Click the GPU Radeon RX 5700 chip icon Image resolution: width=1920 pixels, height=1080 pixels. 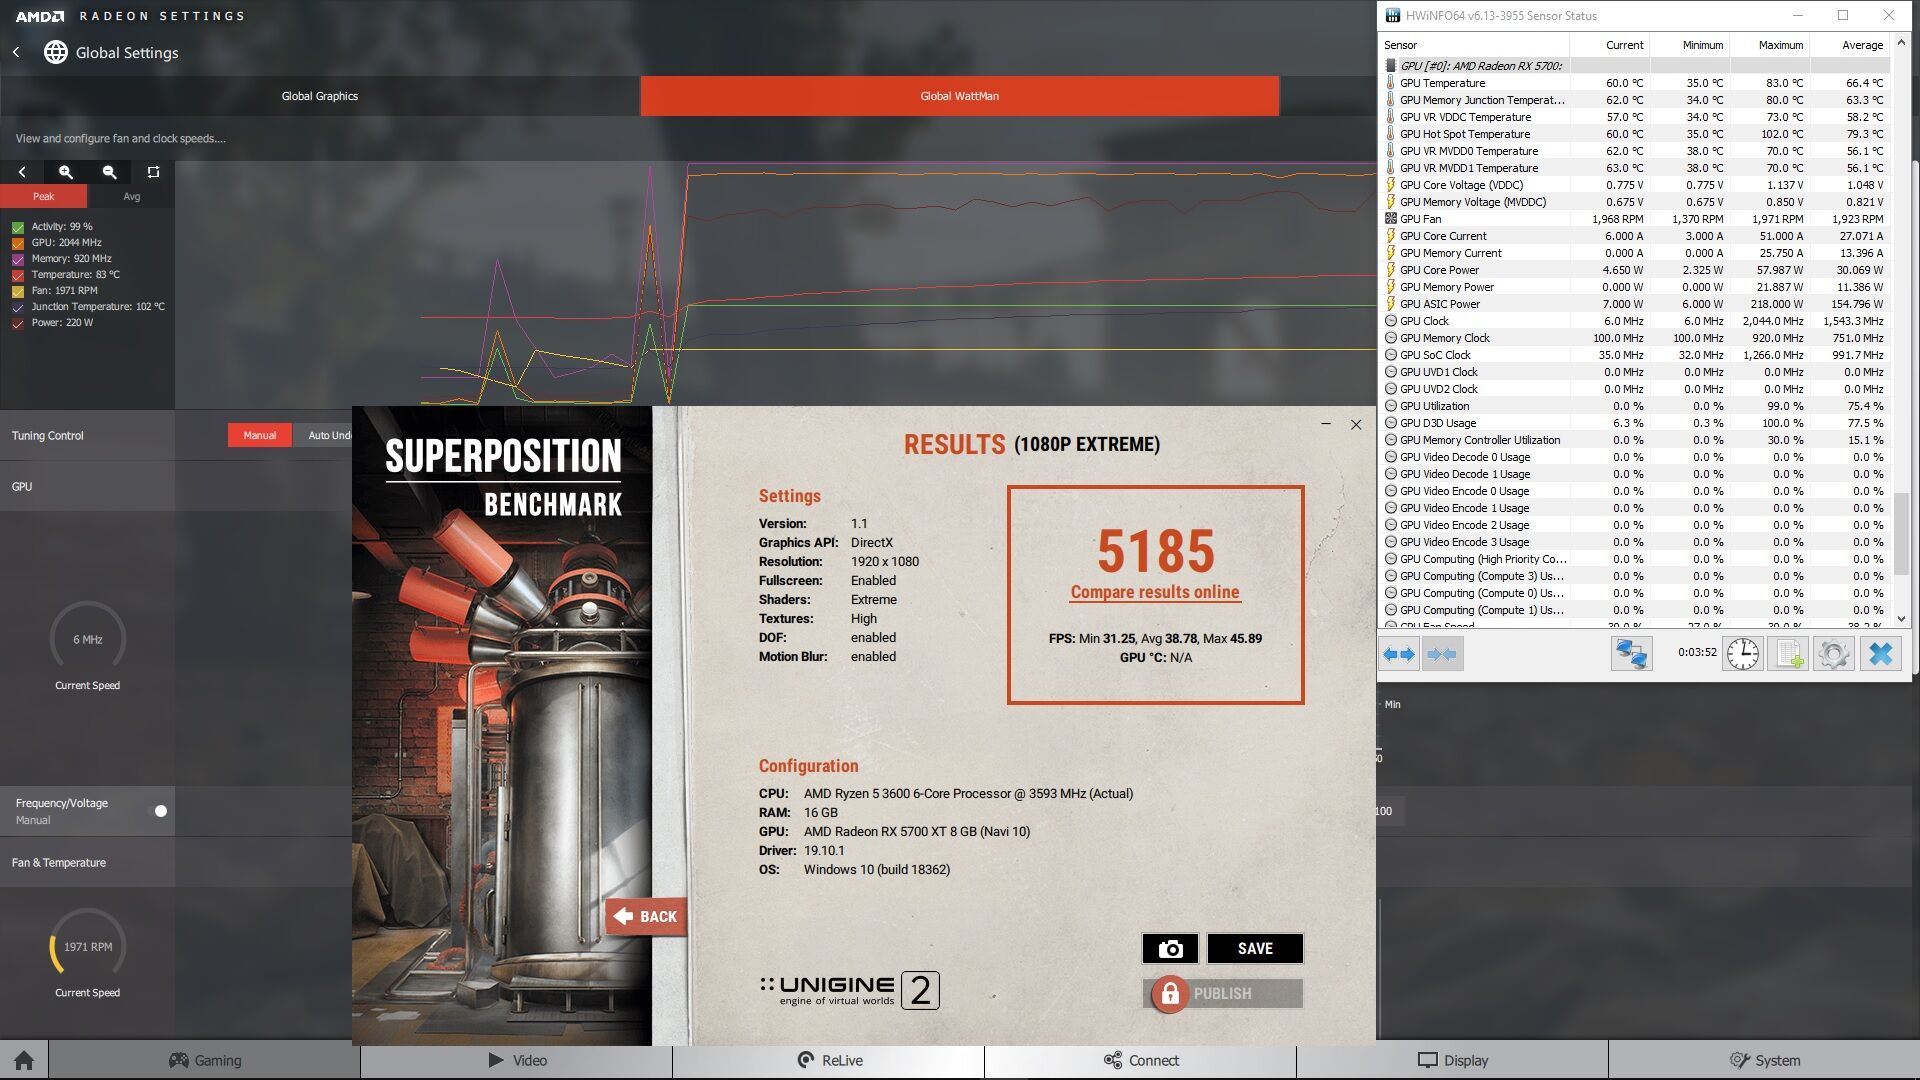(1390, 66)
